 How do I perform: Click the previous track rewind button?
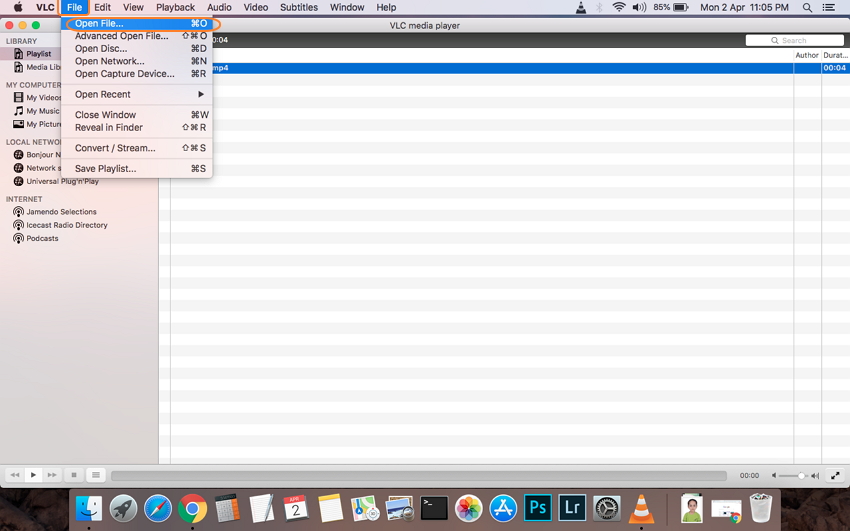click(15, 475)
